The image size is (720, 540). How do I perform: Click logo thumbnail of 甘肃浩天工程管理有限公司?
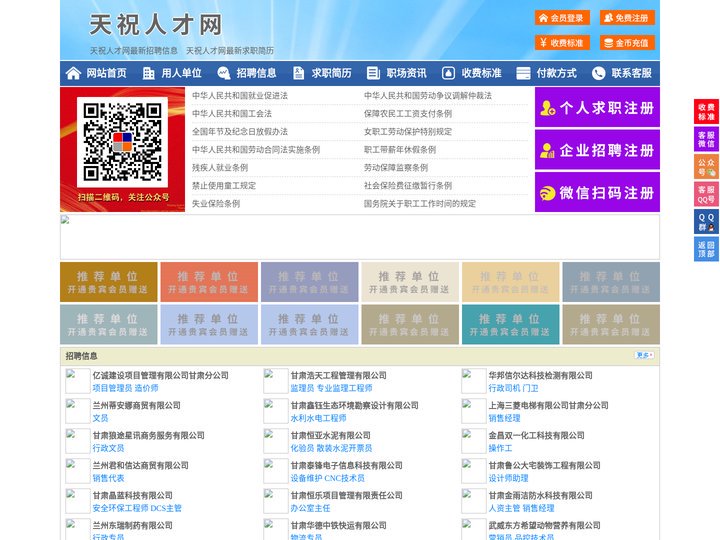coord(276,381)
